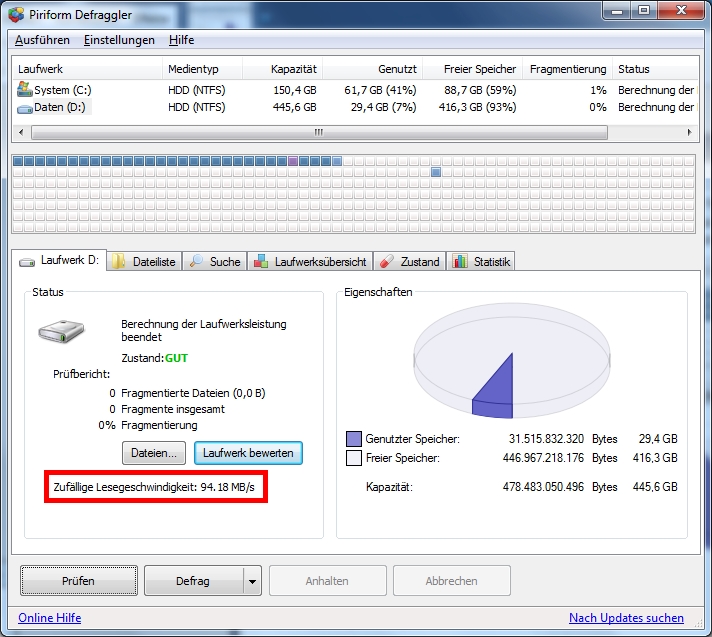Open the Einstellungen menu
712x637 pixels.
pyautogui.click(x=119, y=40)
